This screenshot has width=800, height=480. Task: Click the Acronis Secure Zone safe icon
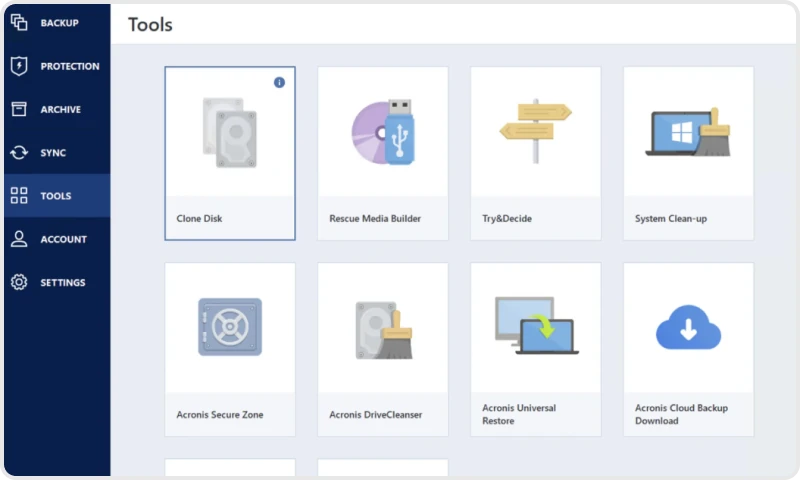[230, 327]
